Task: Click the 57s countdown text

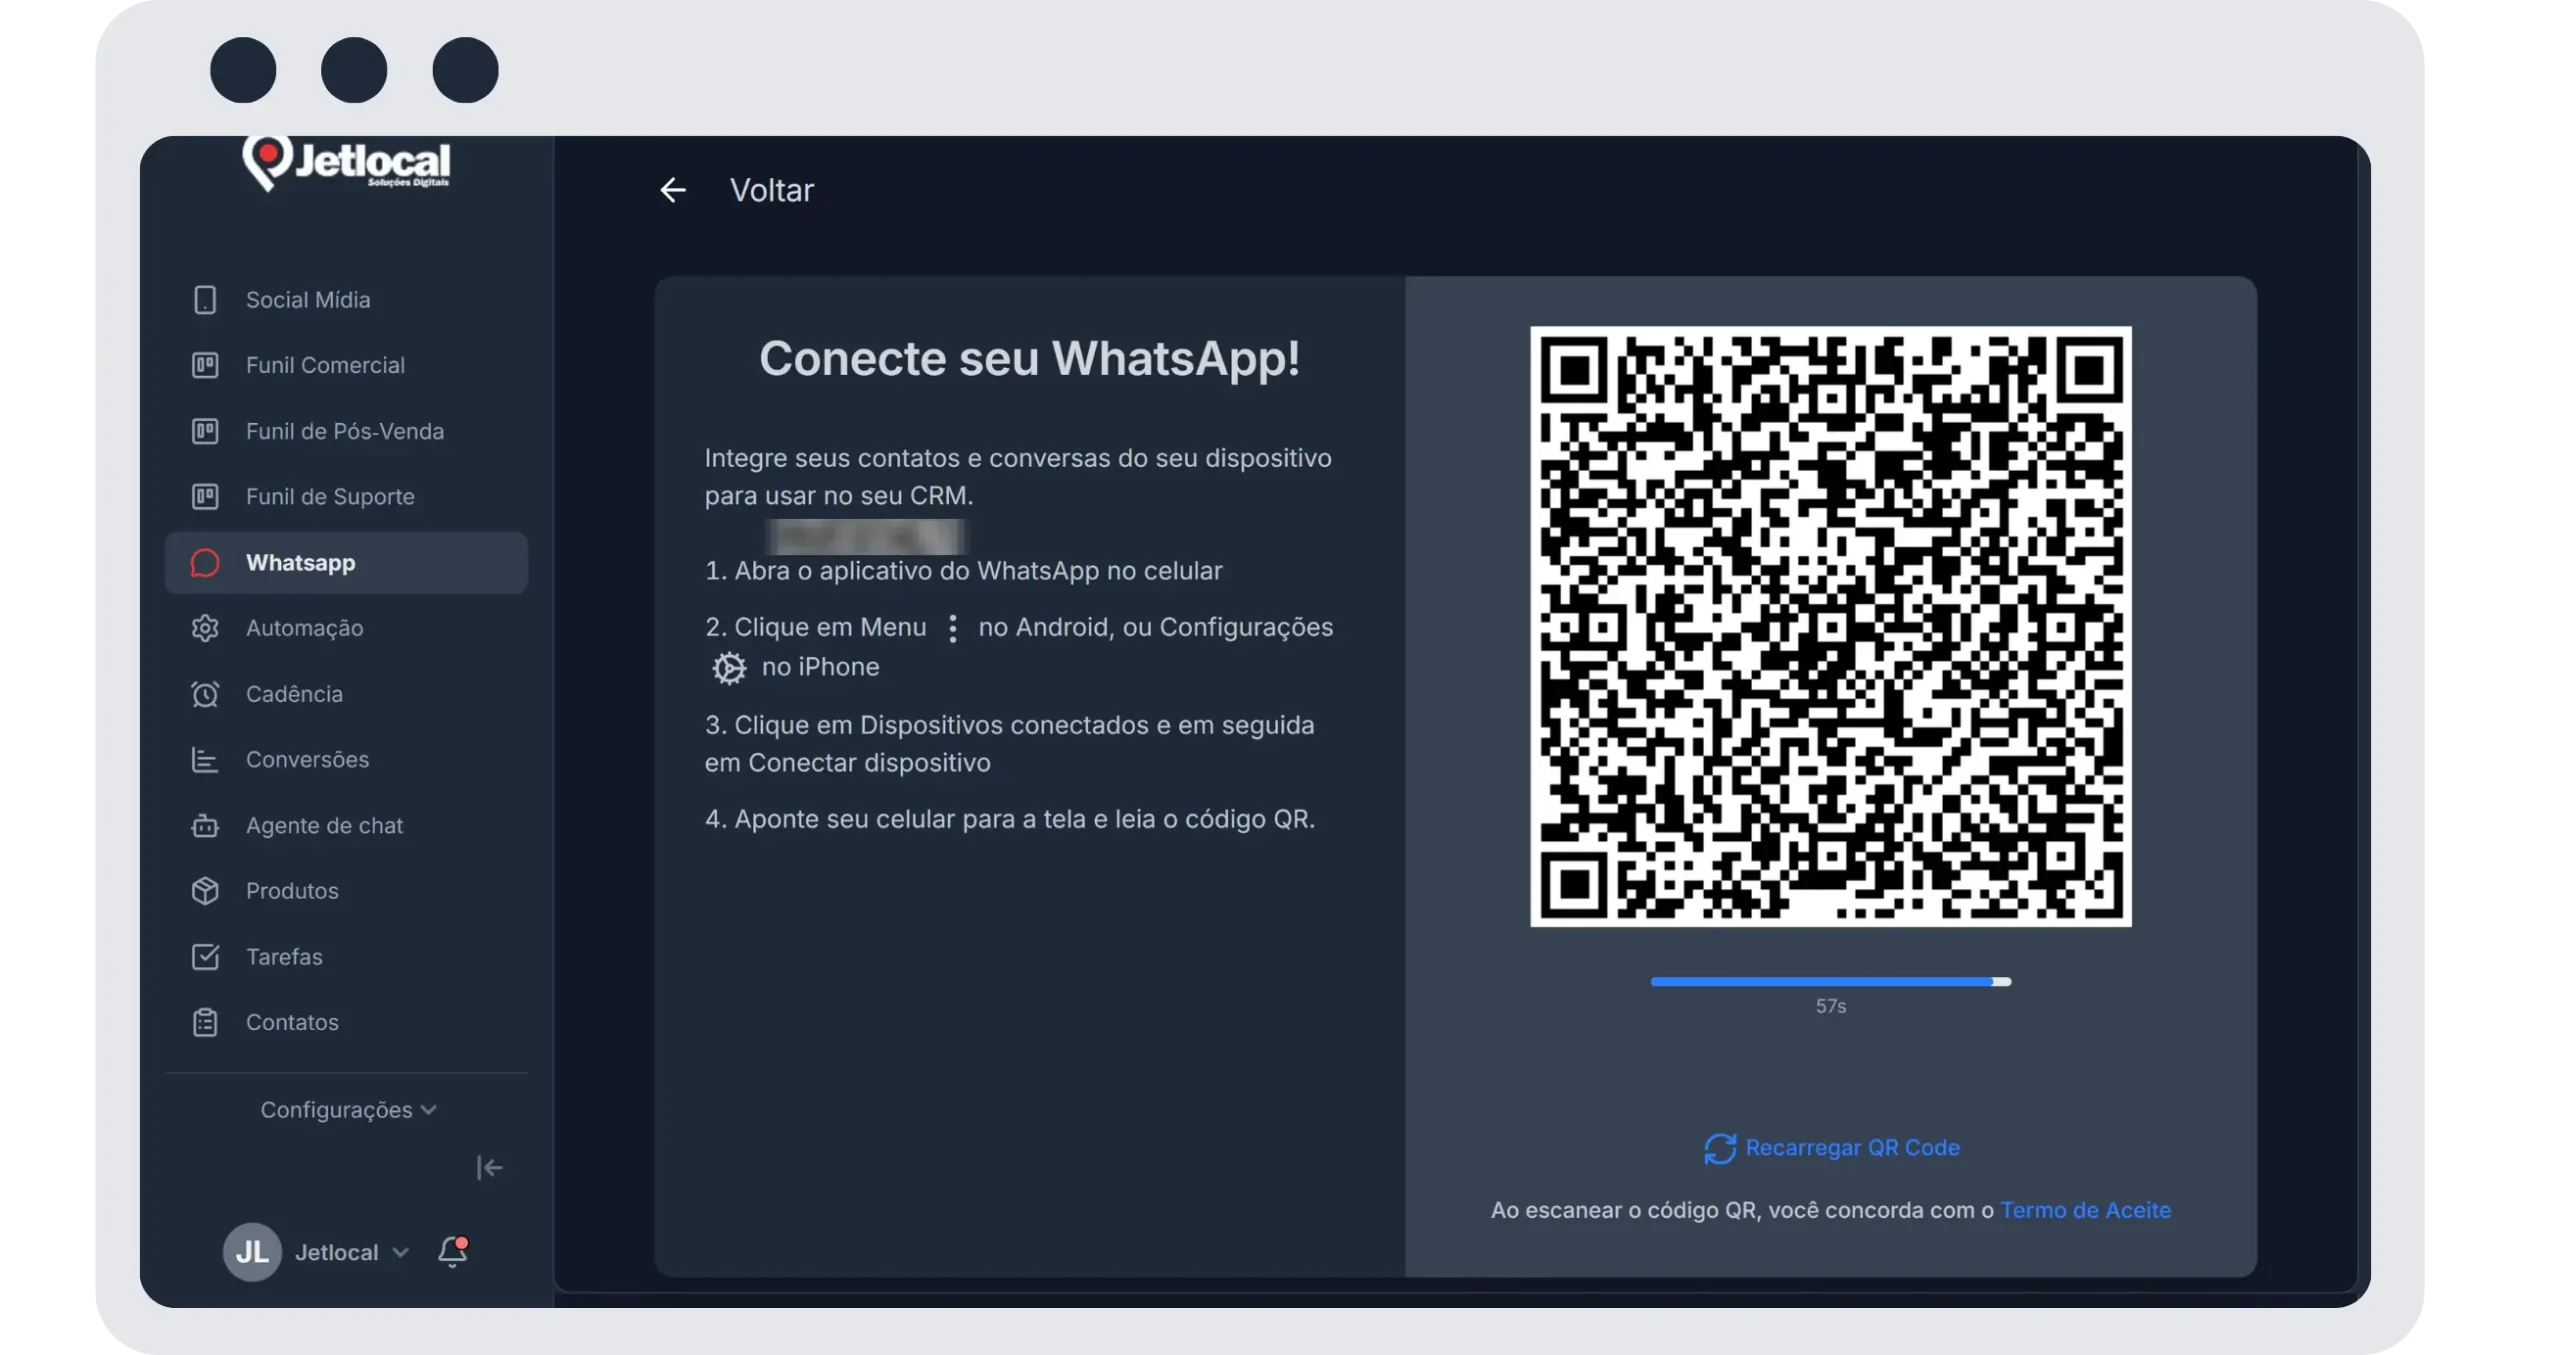Action: click(x=1830, y=1007)
